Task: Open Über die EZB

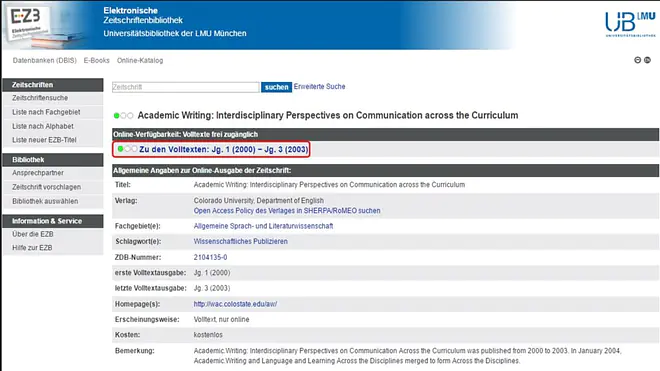Action: click(x=33, y=234)
